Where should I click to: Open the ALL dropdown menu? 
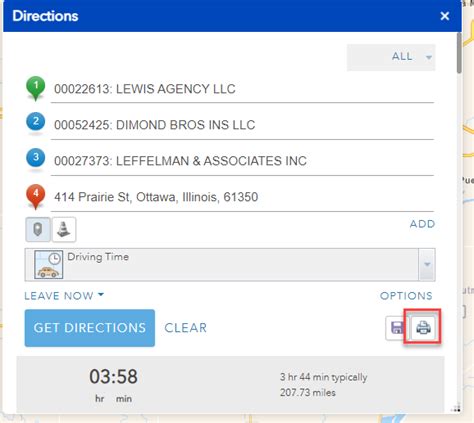coord(391,57)
